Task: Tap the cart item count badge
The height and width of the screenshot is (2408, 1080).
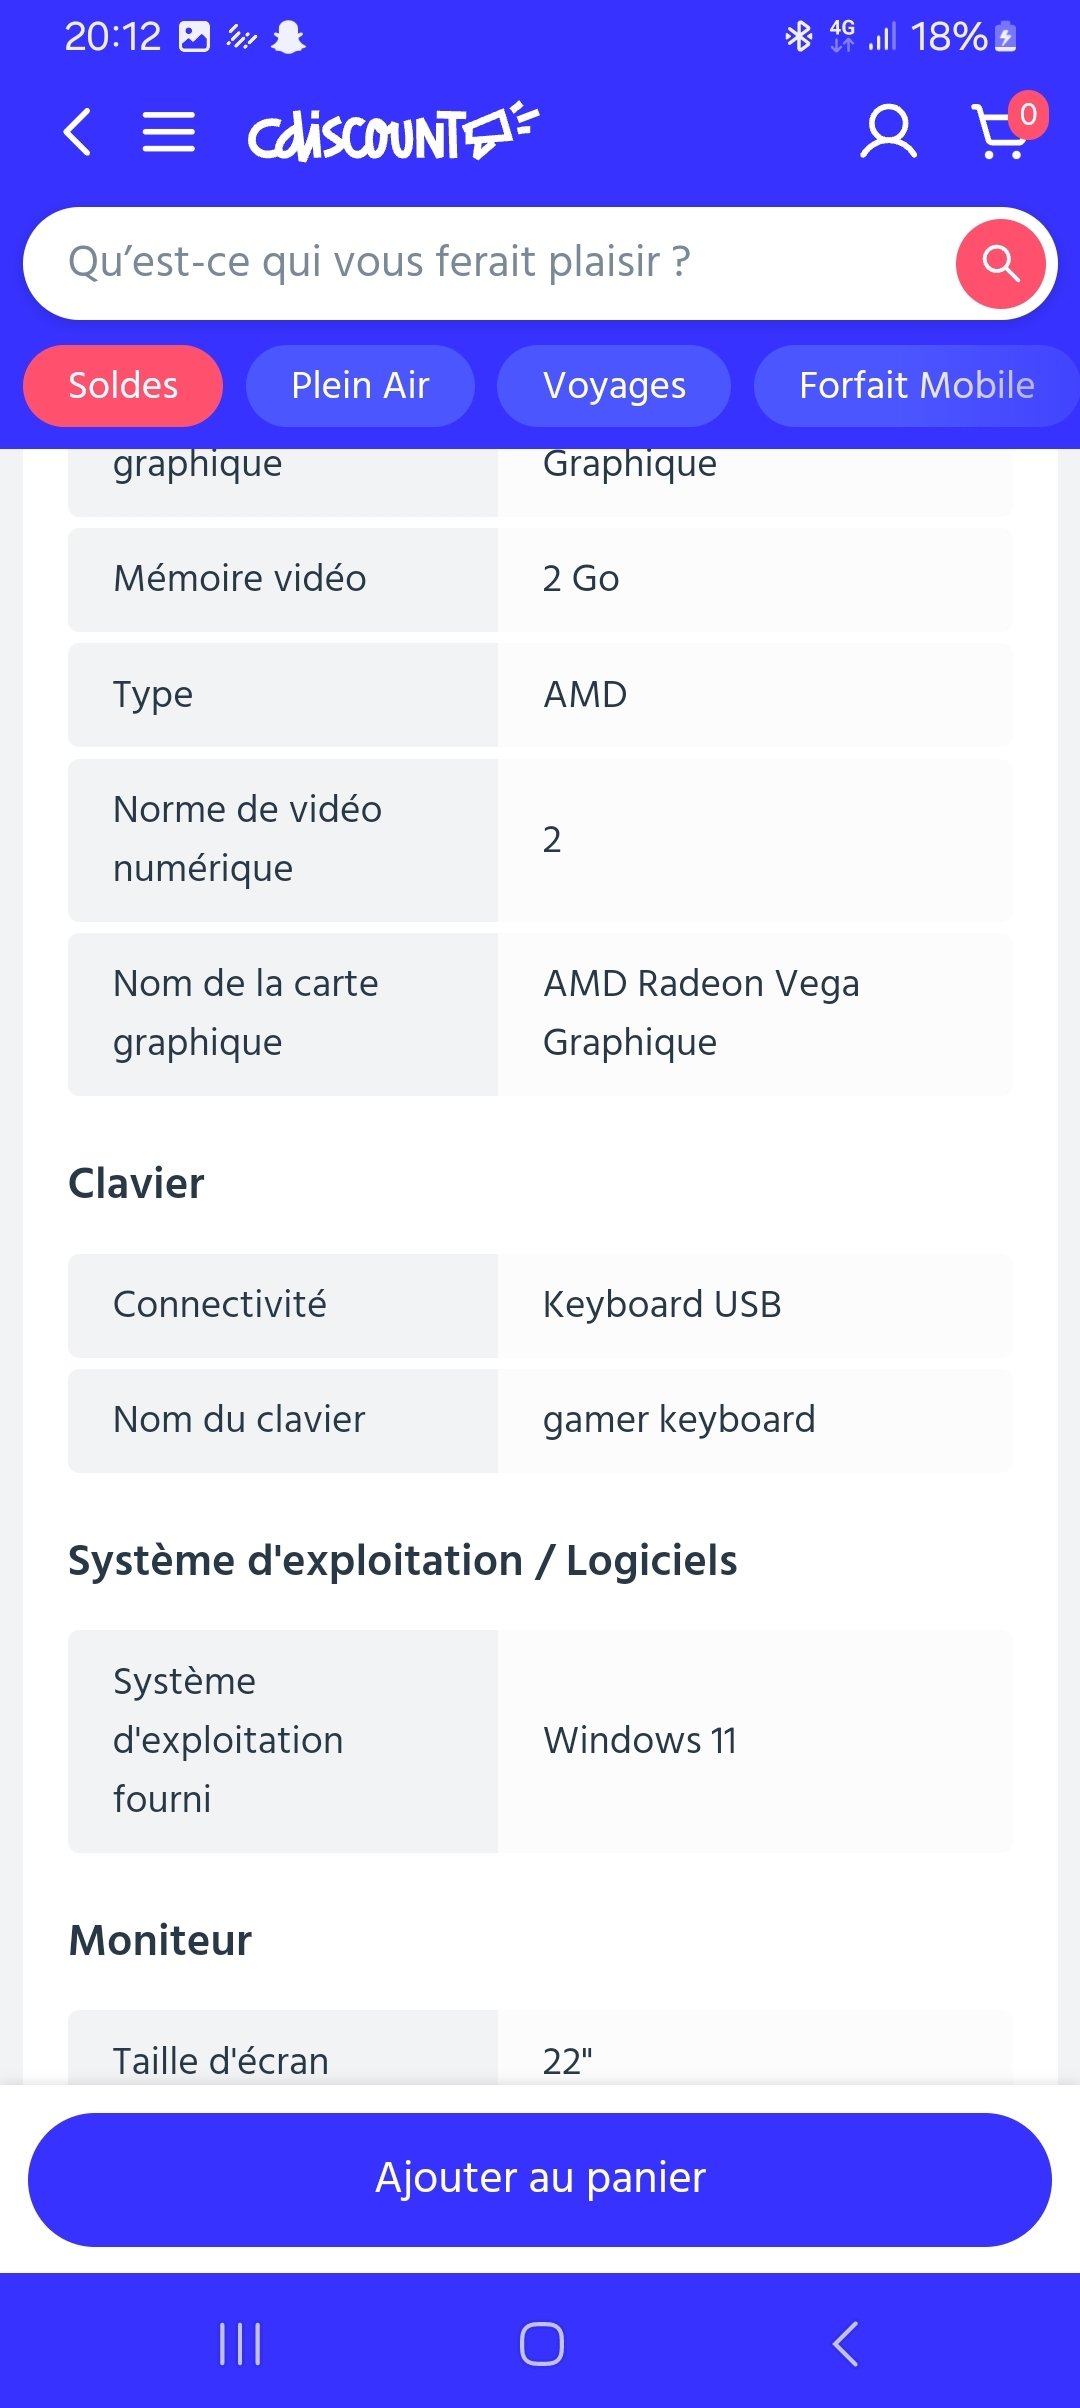Action: (x=1028, y=115)
